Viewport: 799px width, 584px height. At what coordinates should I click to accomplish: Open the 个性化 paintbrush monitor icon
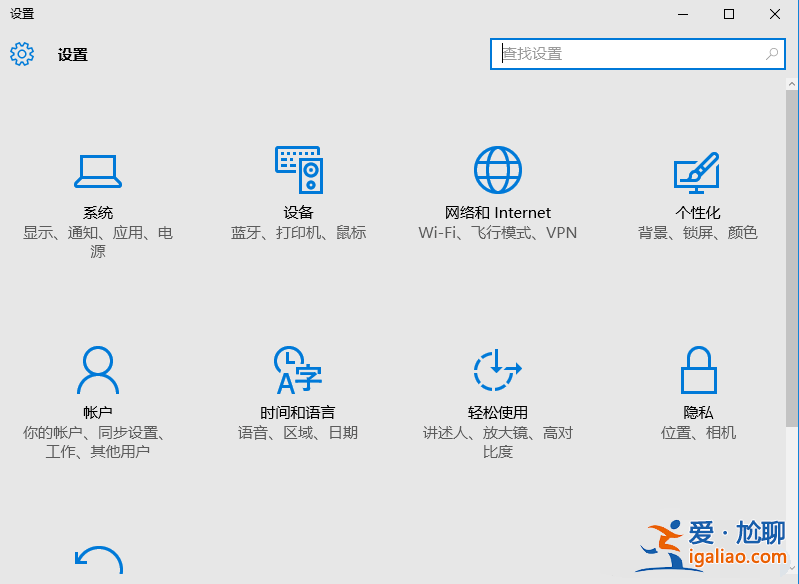pos(697,172)
